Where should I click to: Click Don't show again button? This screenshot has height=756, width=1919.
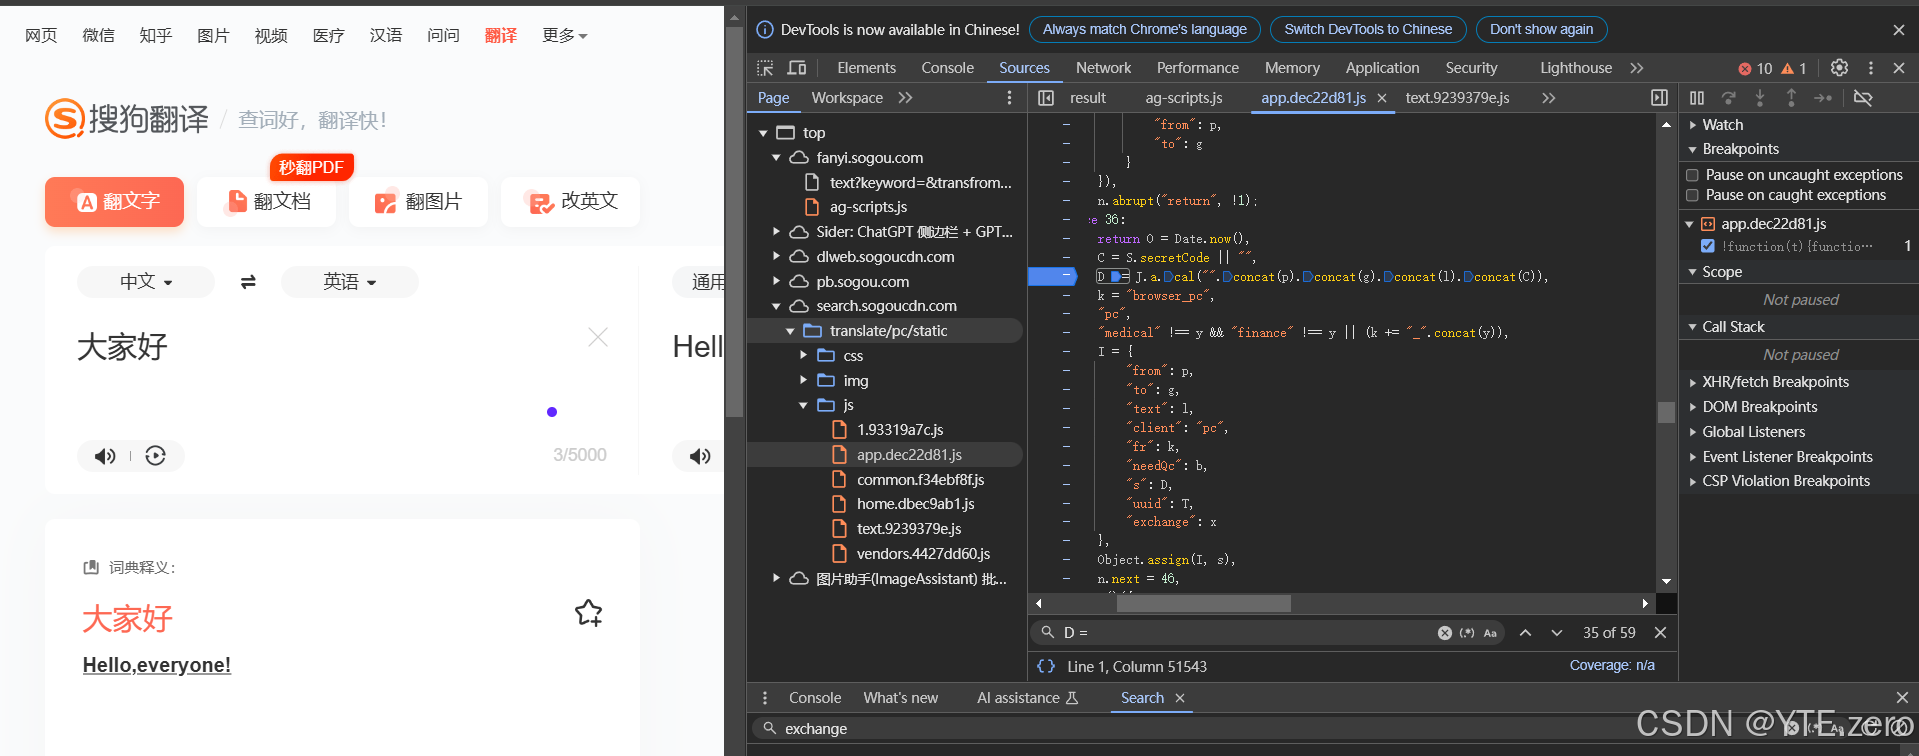tap(1541, 30)
